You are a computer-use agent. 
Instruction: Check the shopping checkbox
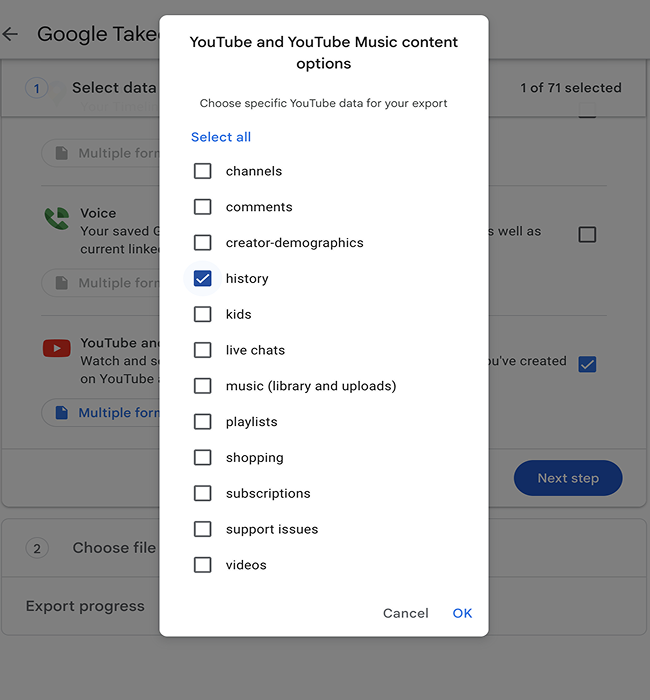[203, 458]
